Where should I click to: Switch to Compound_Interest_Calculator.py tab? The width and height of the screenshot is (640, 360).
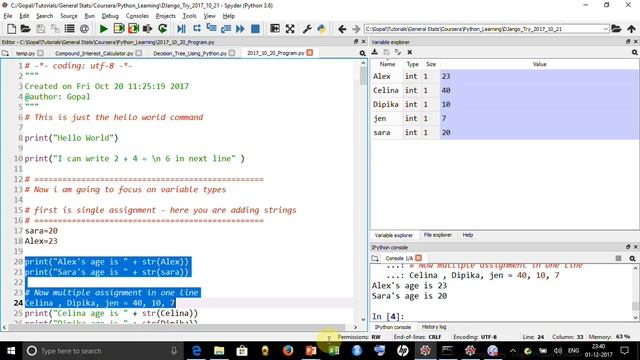(94, 53)
